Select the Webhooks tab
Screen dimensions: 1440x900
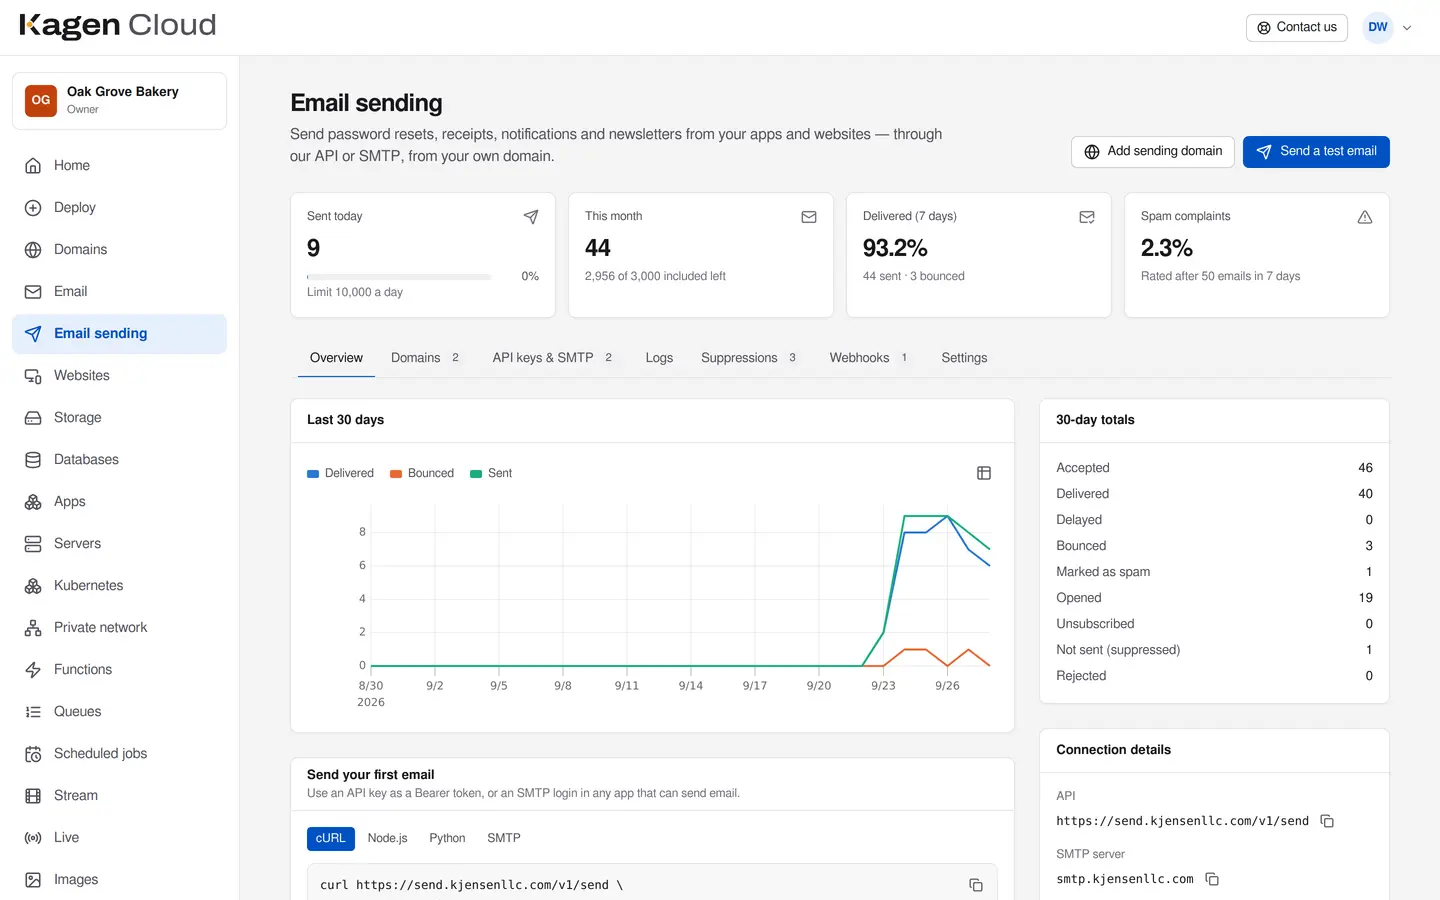coord(869,358)
